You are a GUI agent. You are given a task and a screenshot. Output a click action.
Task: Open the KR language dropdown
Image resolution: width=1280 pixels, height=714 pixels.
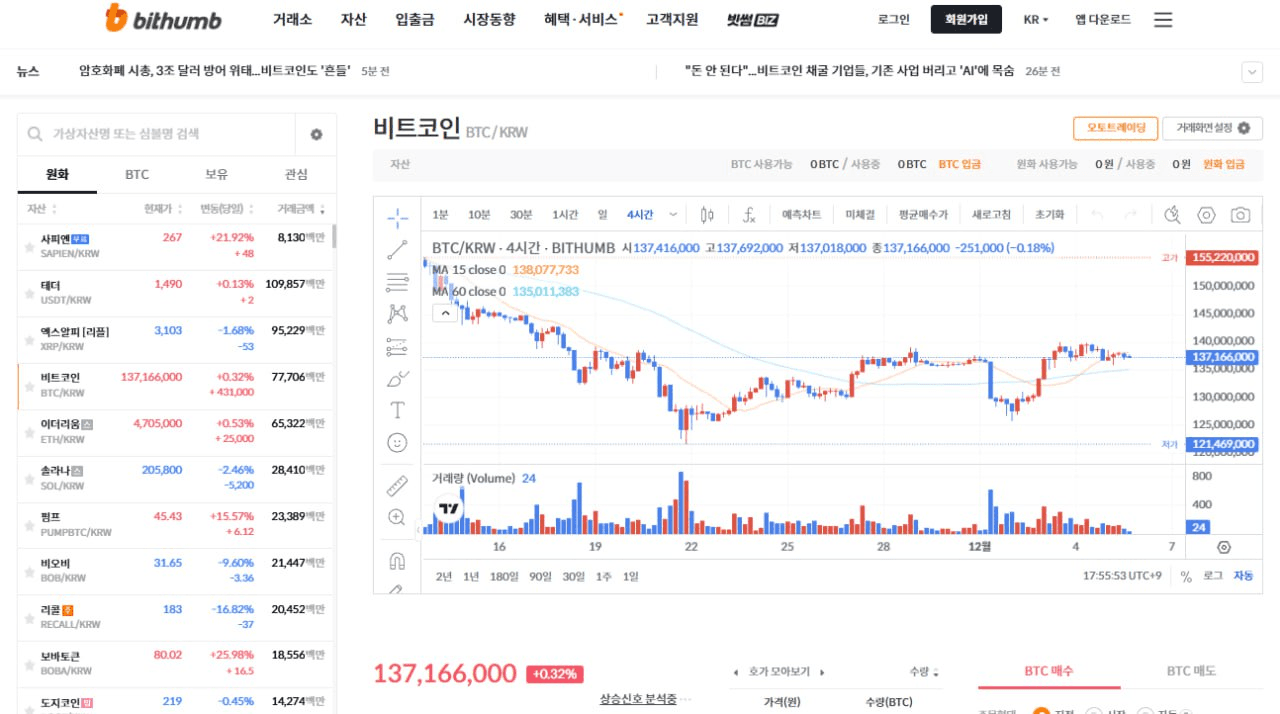(x=1035, y=19)
